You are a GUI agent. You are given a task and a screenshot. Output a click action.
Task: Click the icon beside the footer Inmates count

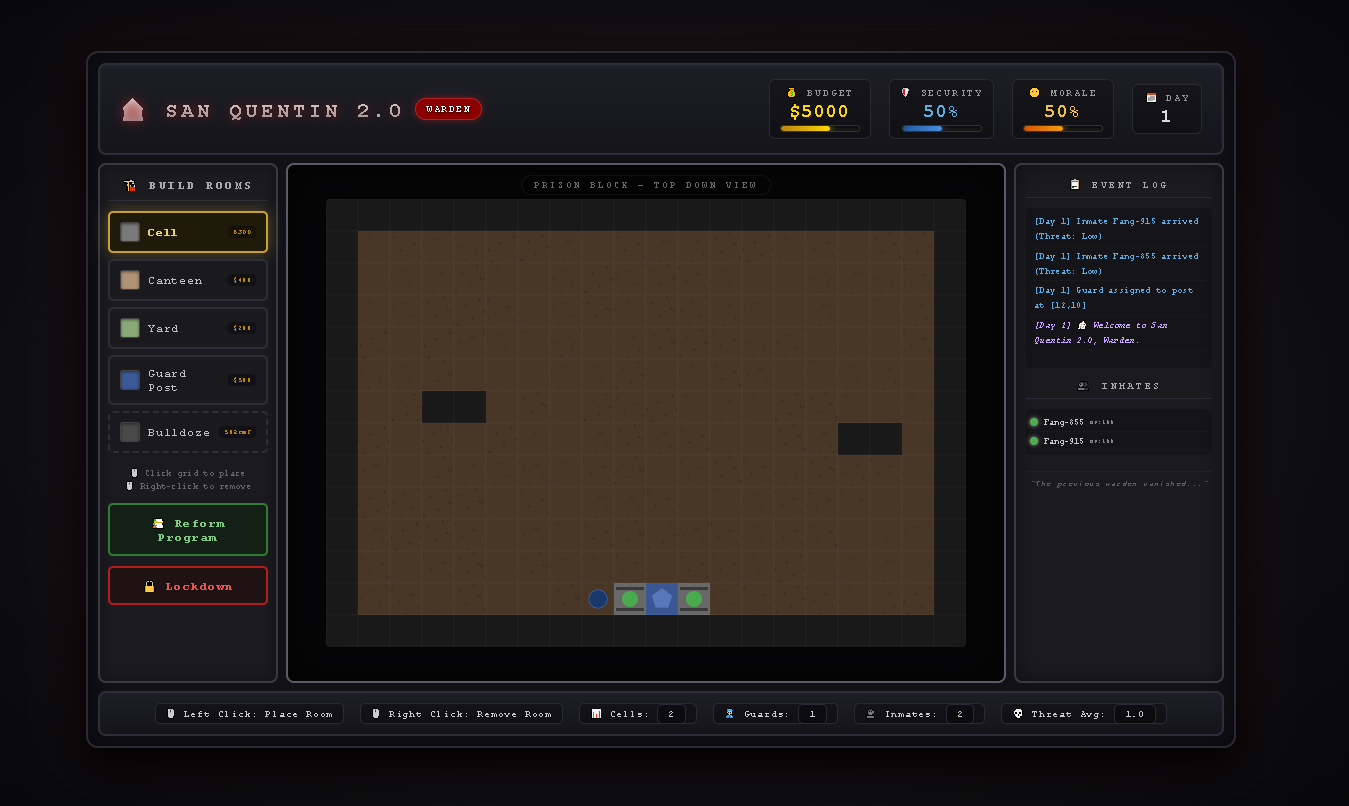click(x=871, y=714)
